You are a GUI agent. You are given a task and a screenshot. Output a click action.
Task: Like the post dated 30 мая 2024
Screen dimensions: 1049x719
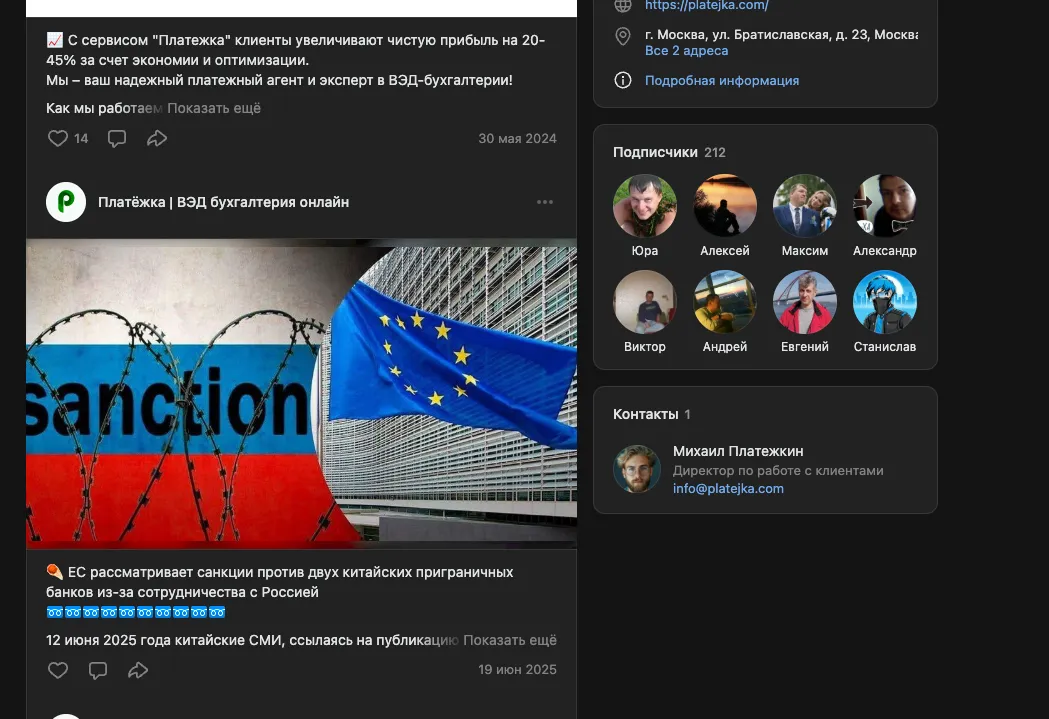click(58, 138)
